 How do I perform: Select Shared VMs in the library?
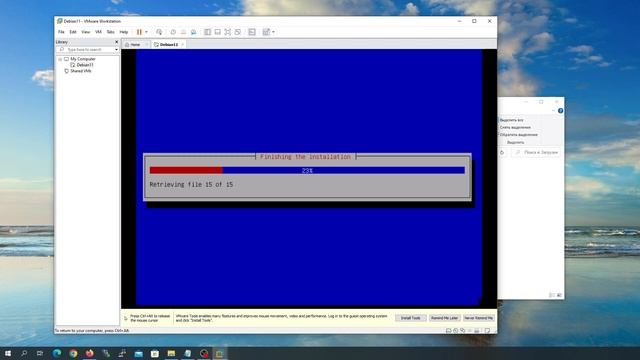tap(81, 71)
